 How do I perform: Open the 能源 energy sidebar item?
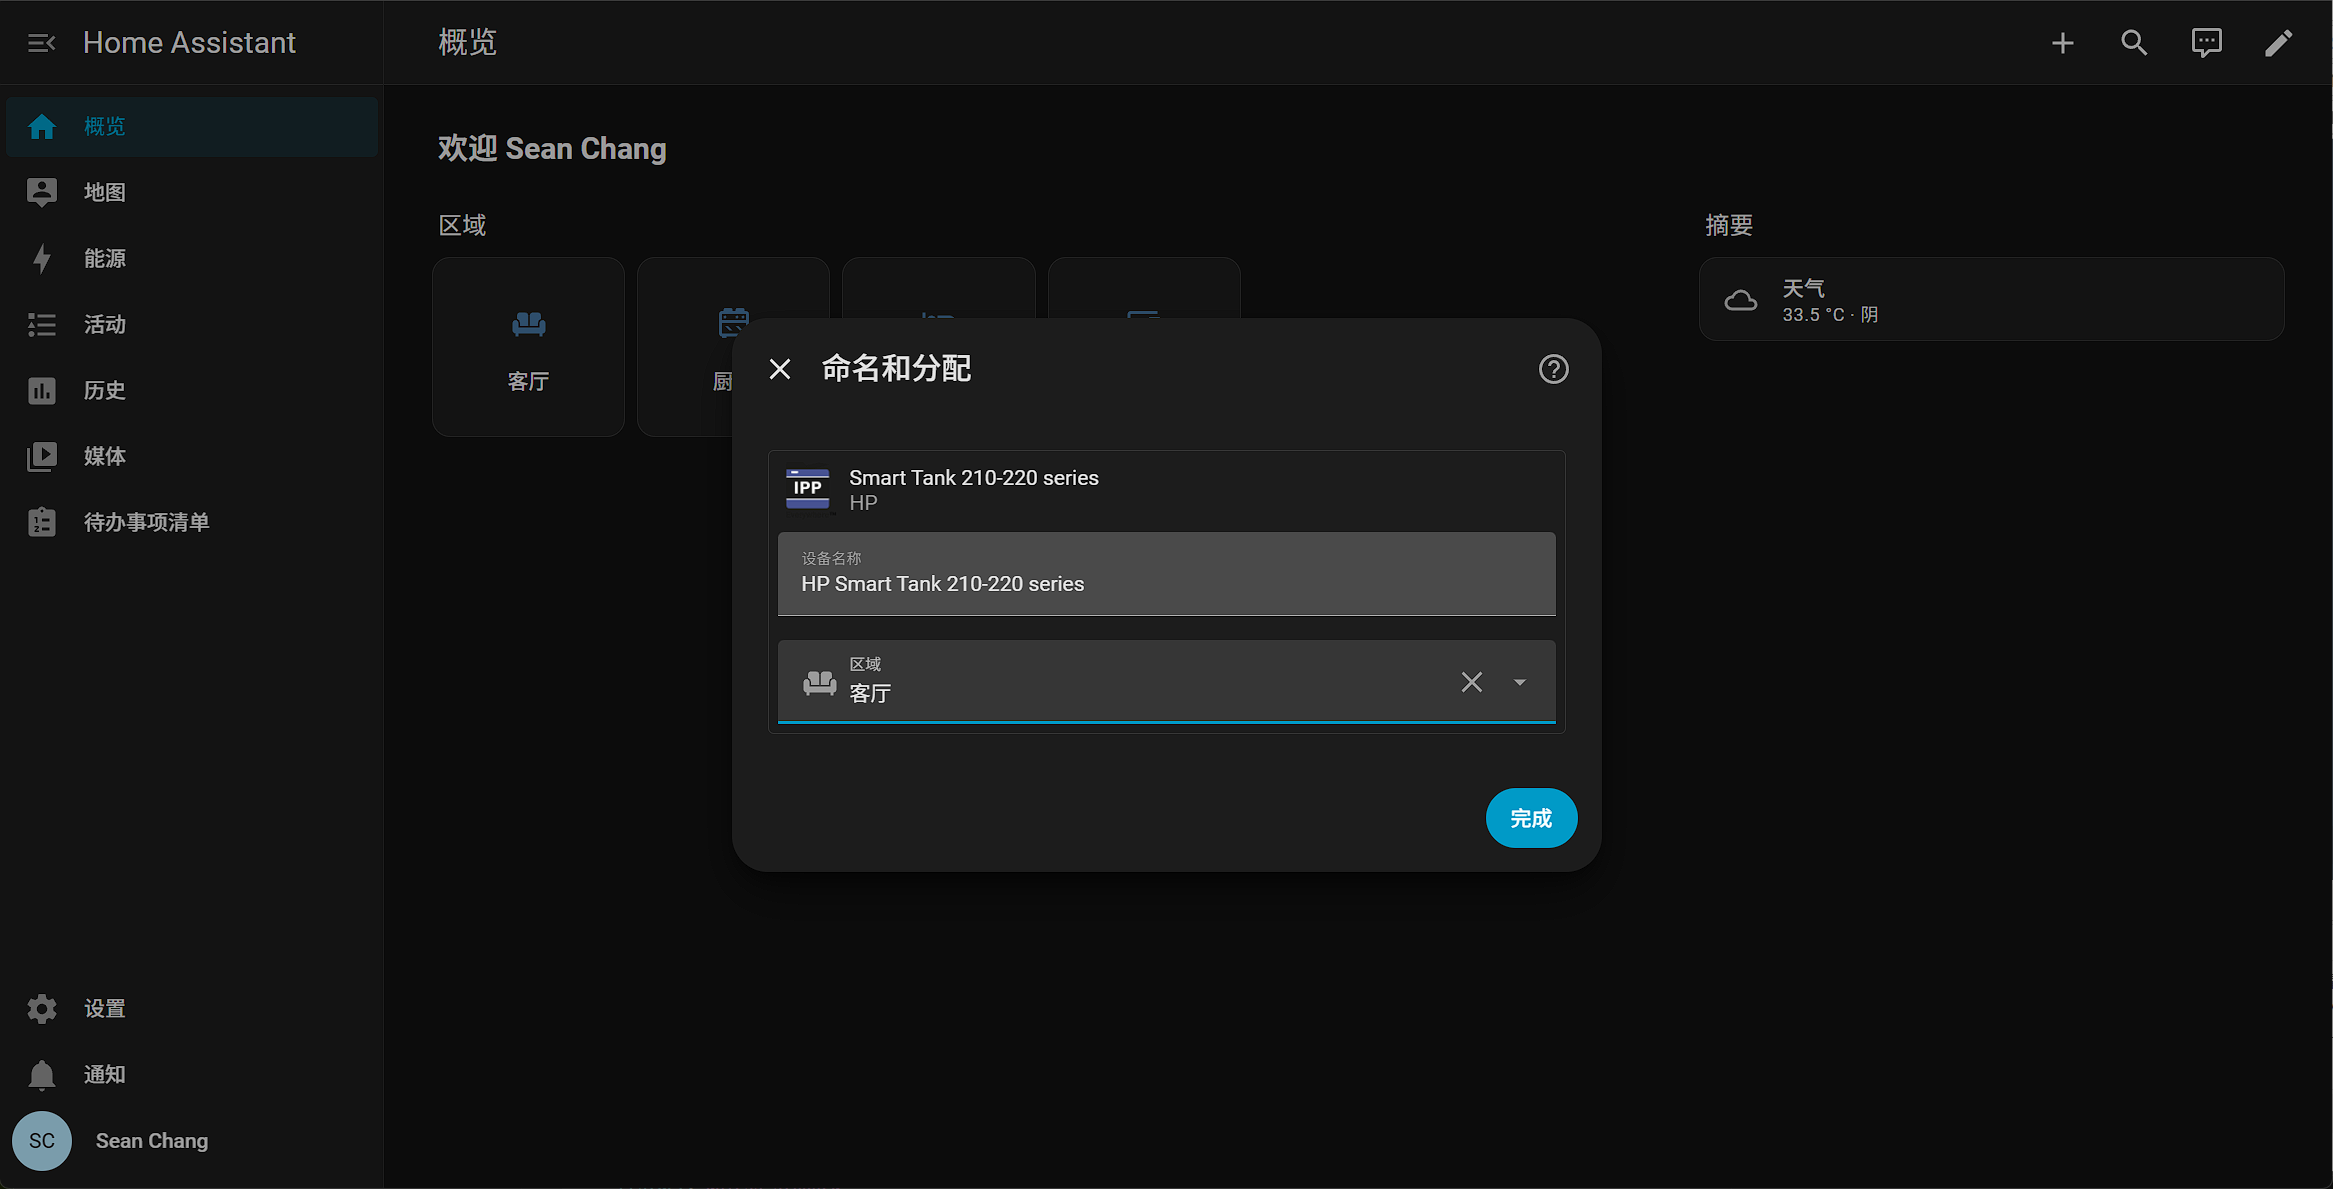[x=192, y=258]
